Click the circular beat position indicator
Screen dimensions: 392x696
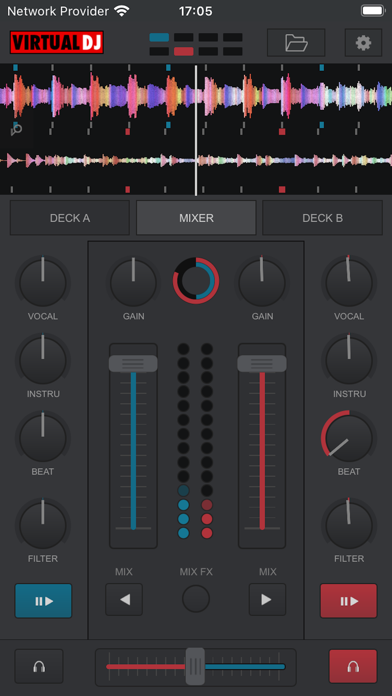[x=196, y=281]
